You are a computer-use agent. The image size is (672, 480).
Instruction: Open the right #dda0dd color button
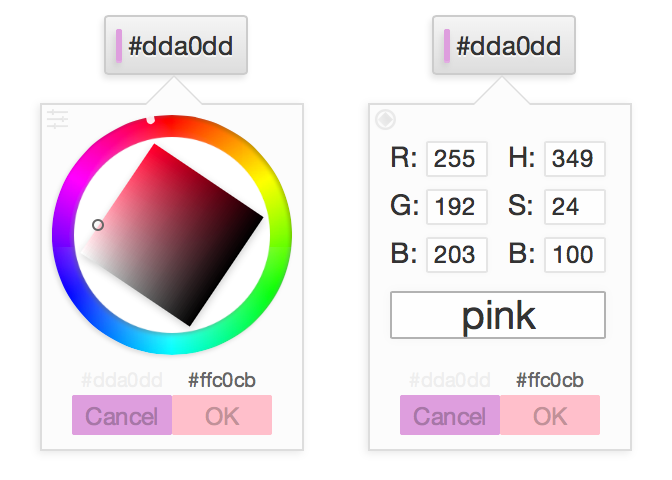(x=504, y=45)
